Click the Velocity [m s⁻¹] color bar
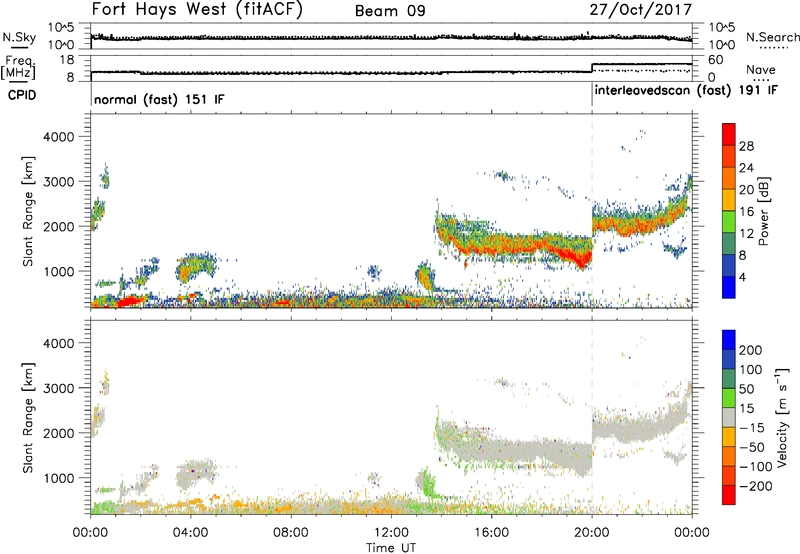This screenshot has height=554, width=800. [729, 417]
